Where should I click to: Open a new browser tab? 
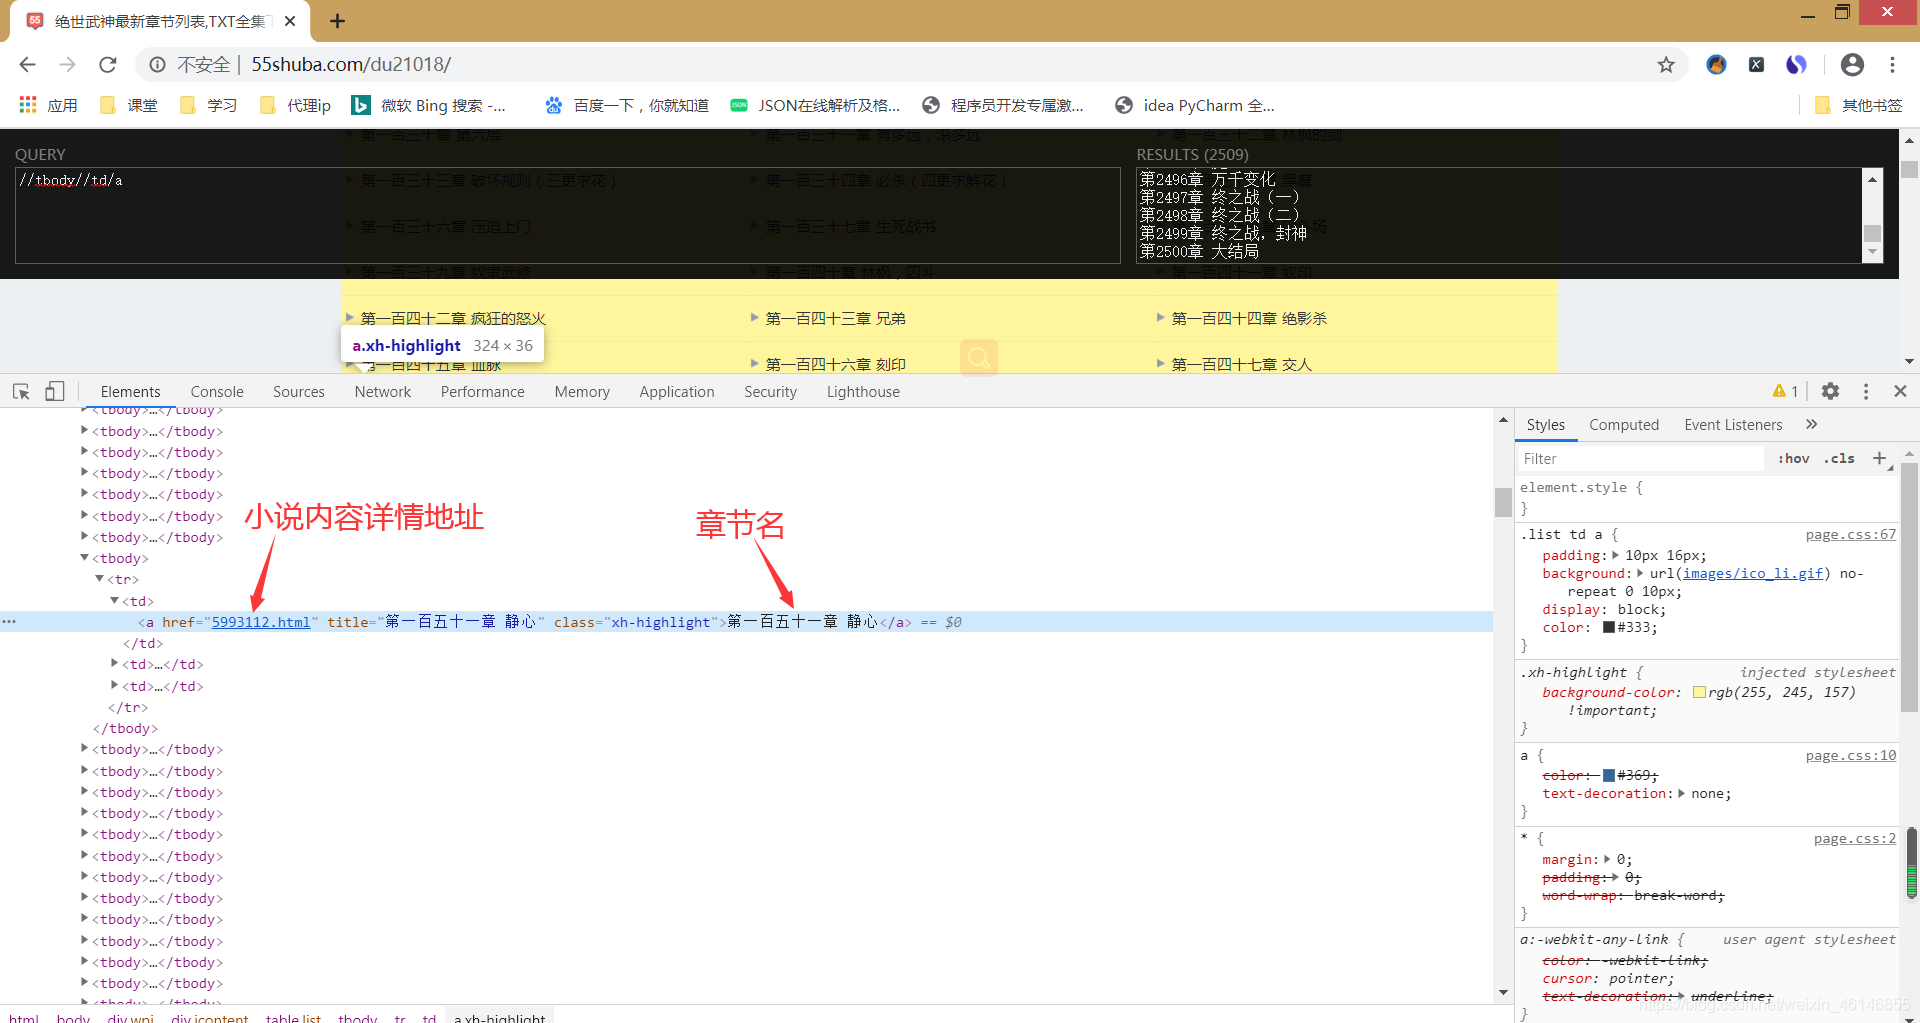337,21
